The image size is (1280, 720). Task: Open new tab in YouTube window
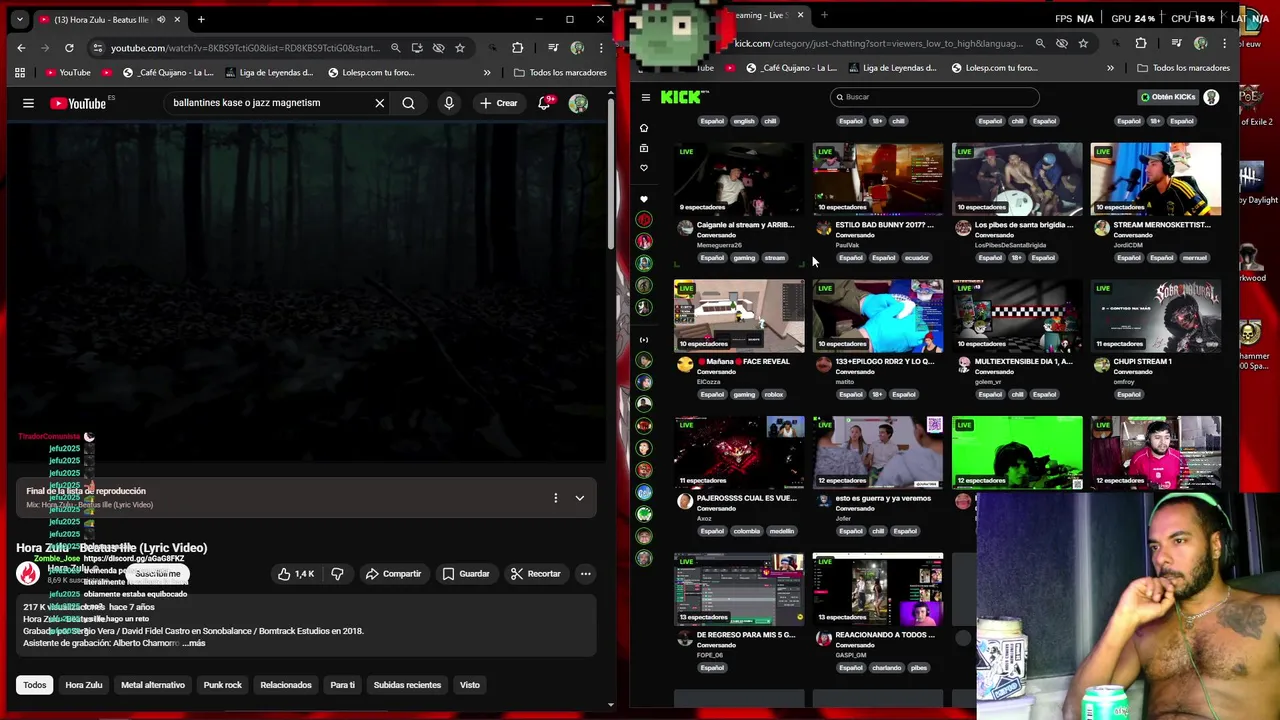pos(201,19)
